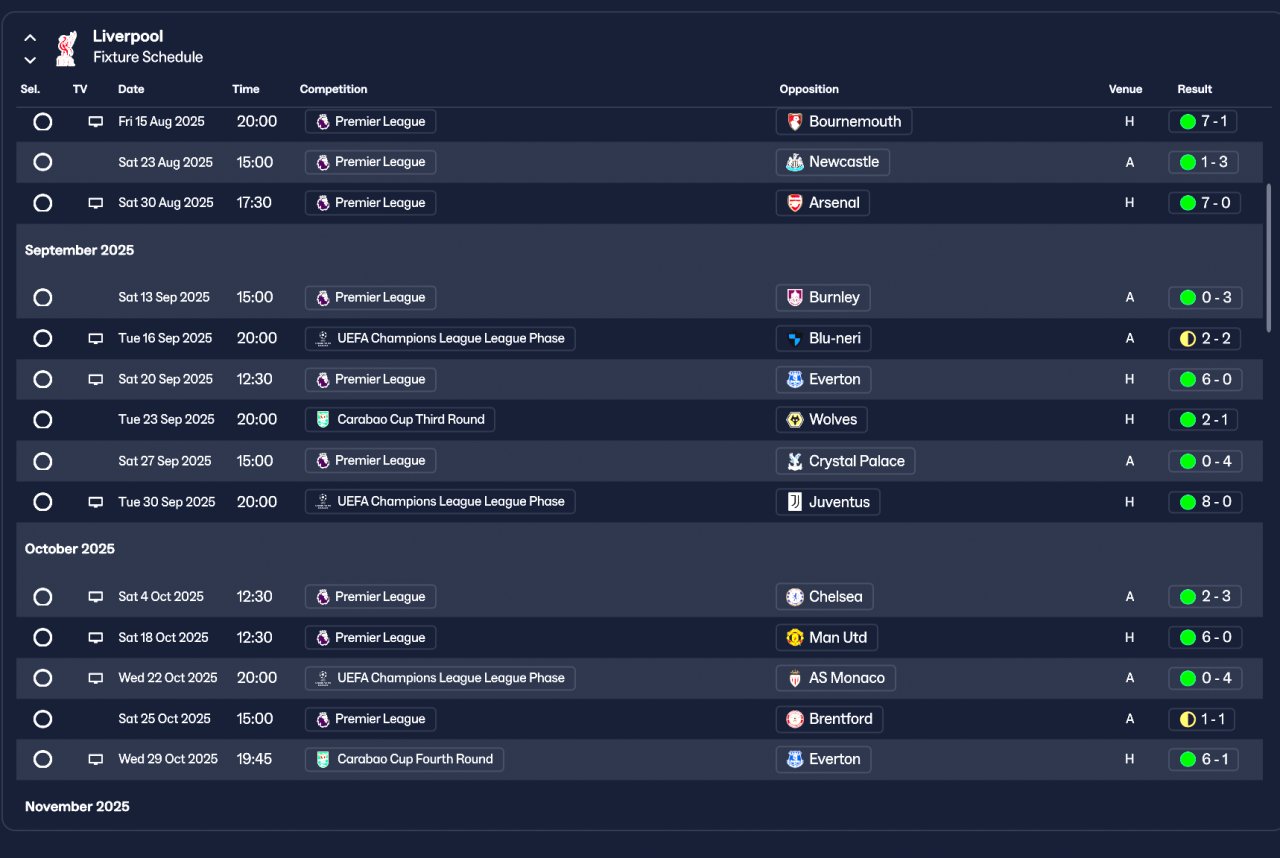Screen dimensions: 1280x858
Task: Open the Everton button in the Sat 20 Sep row
Action: pos(823,380)
